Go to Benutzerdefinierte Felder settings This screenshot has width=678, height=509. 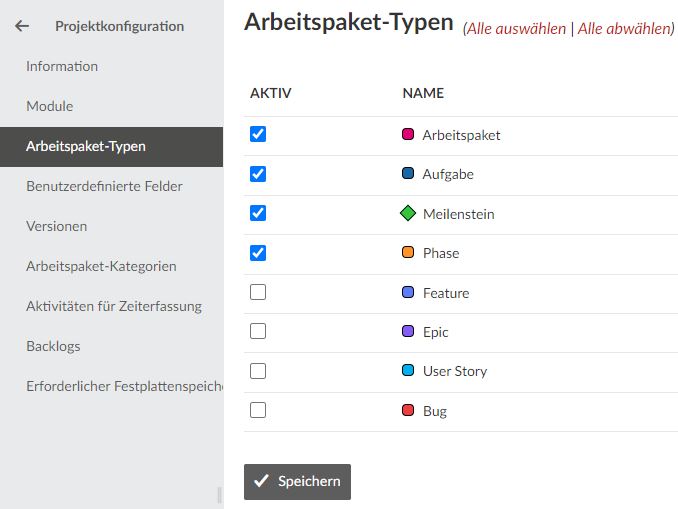click(104, 186)
